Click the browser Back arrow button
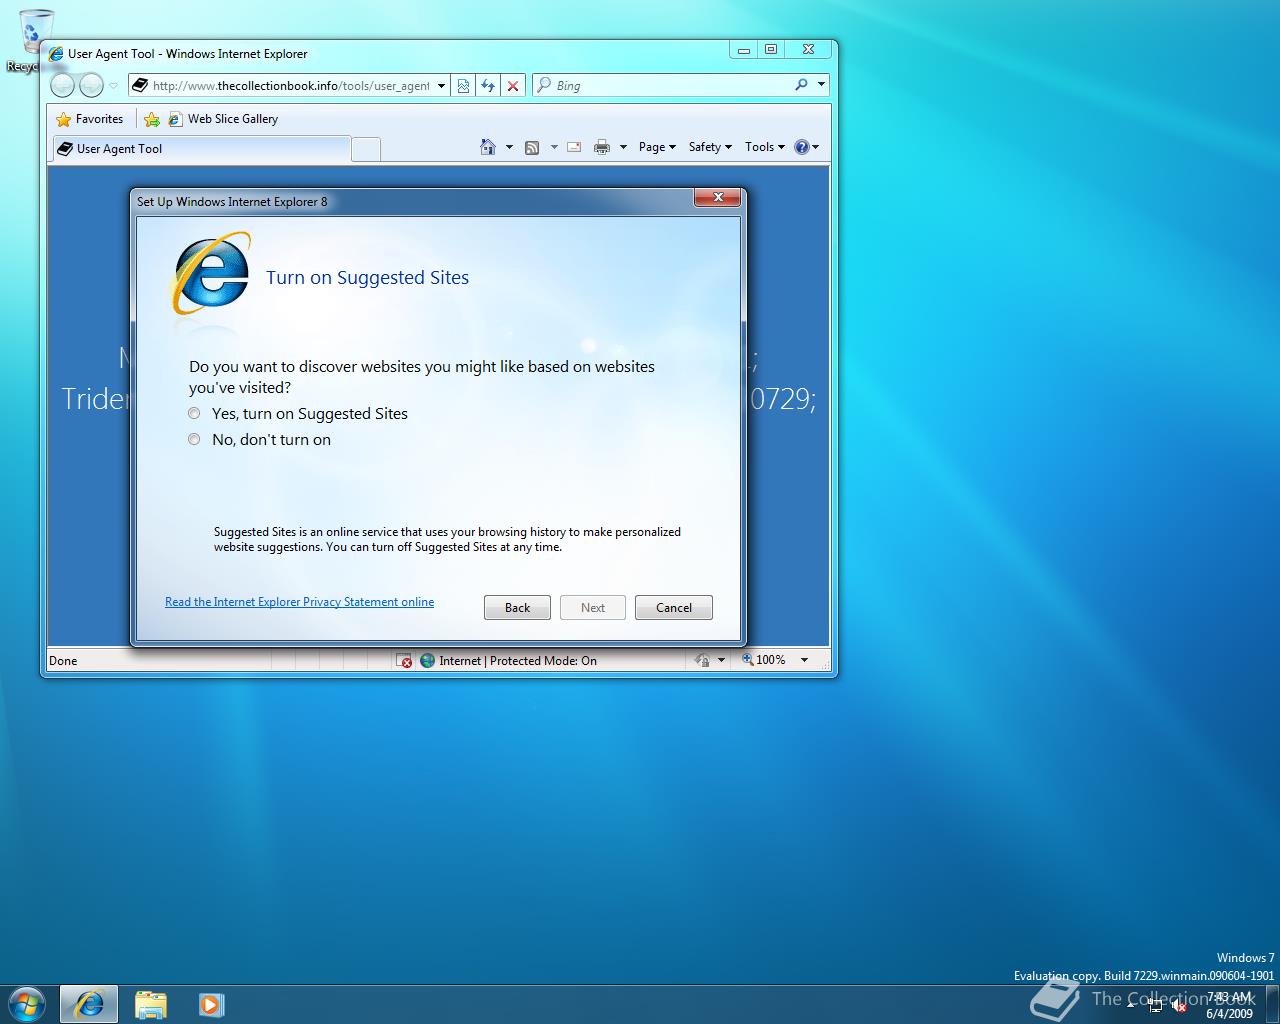This screenshot has width=1280, height=1024. tap(62, 86)
